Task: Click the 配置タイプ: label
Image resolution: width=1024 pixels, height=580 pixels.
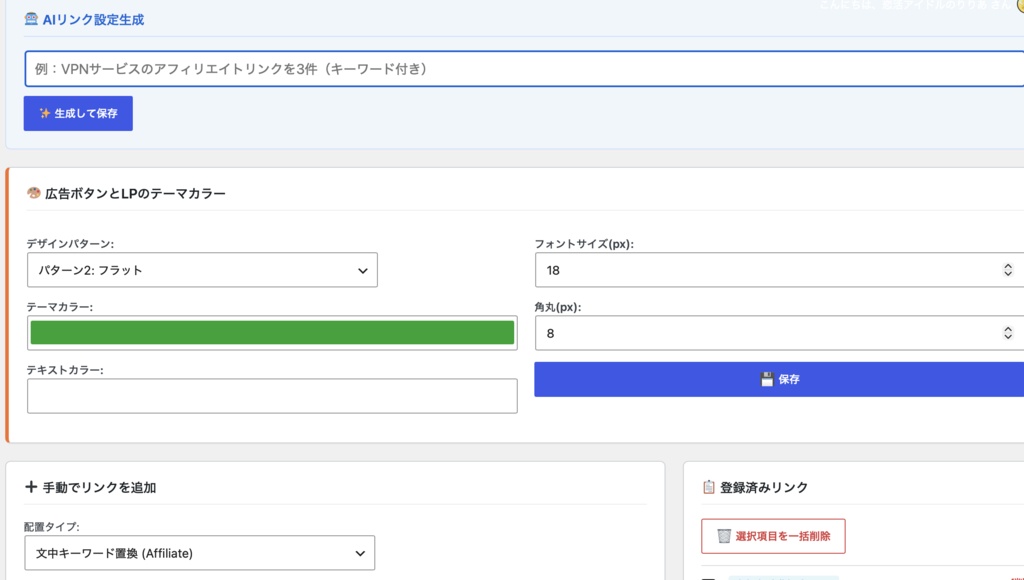Action: click(52, 526)
